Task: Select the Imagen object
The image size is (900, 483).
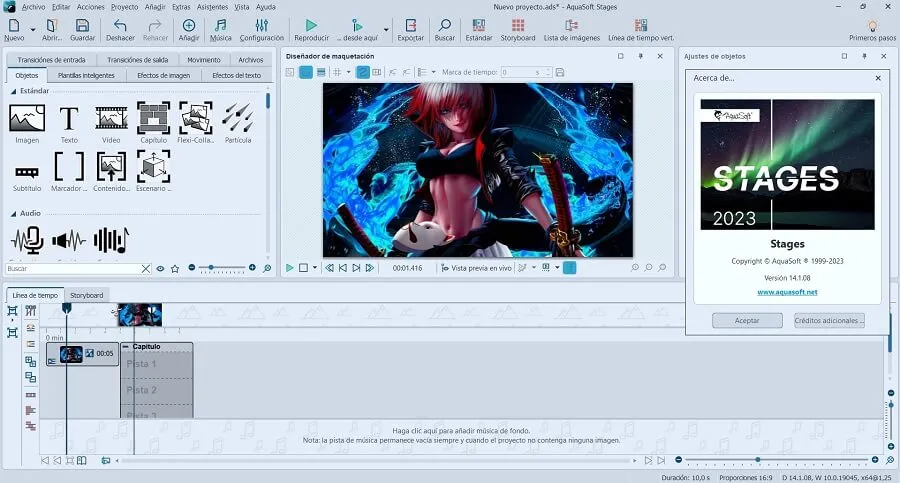Action: [27, 123]
